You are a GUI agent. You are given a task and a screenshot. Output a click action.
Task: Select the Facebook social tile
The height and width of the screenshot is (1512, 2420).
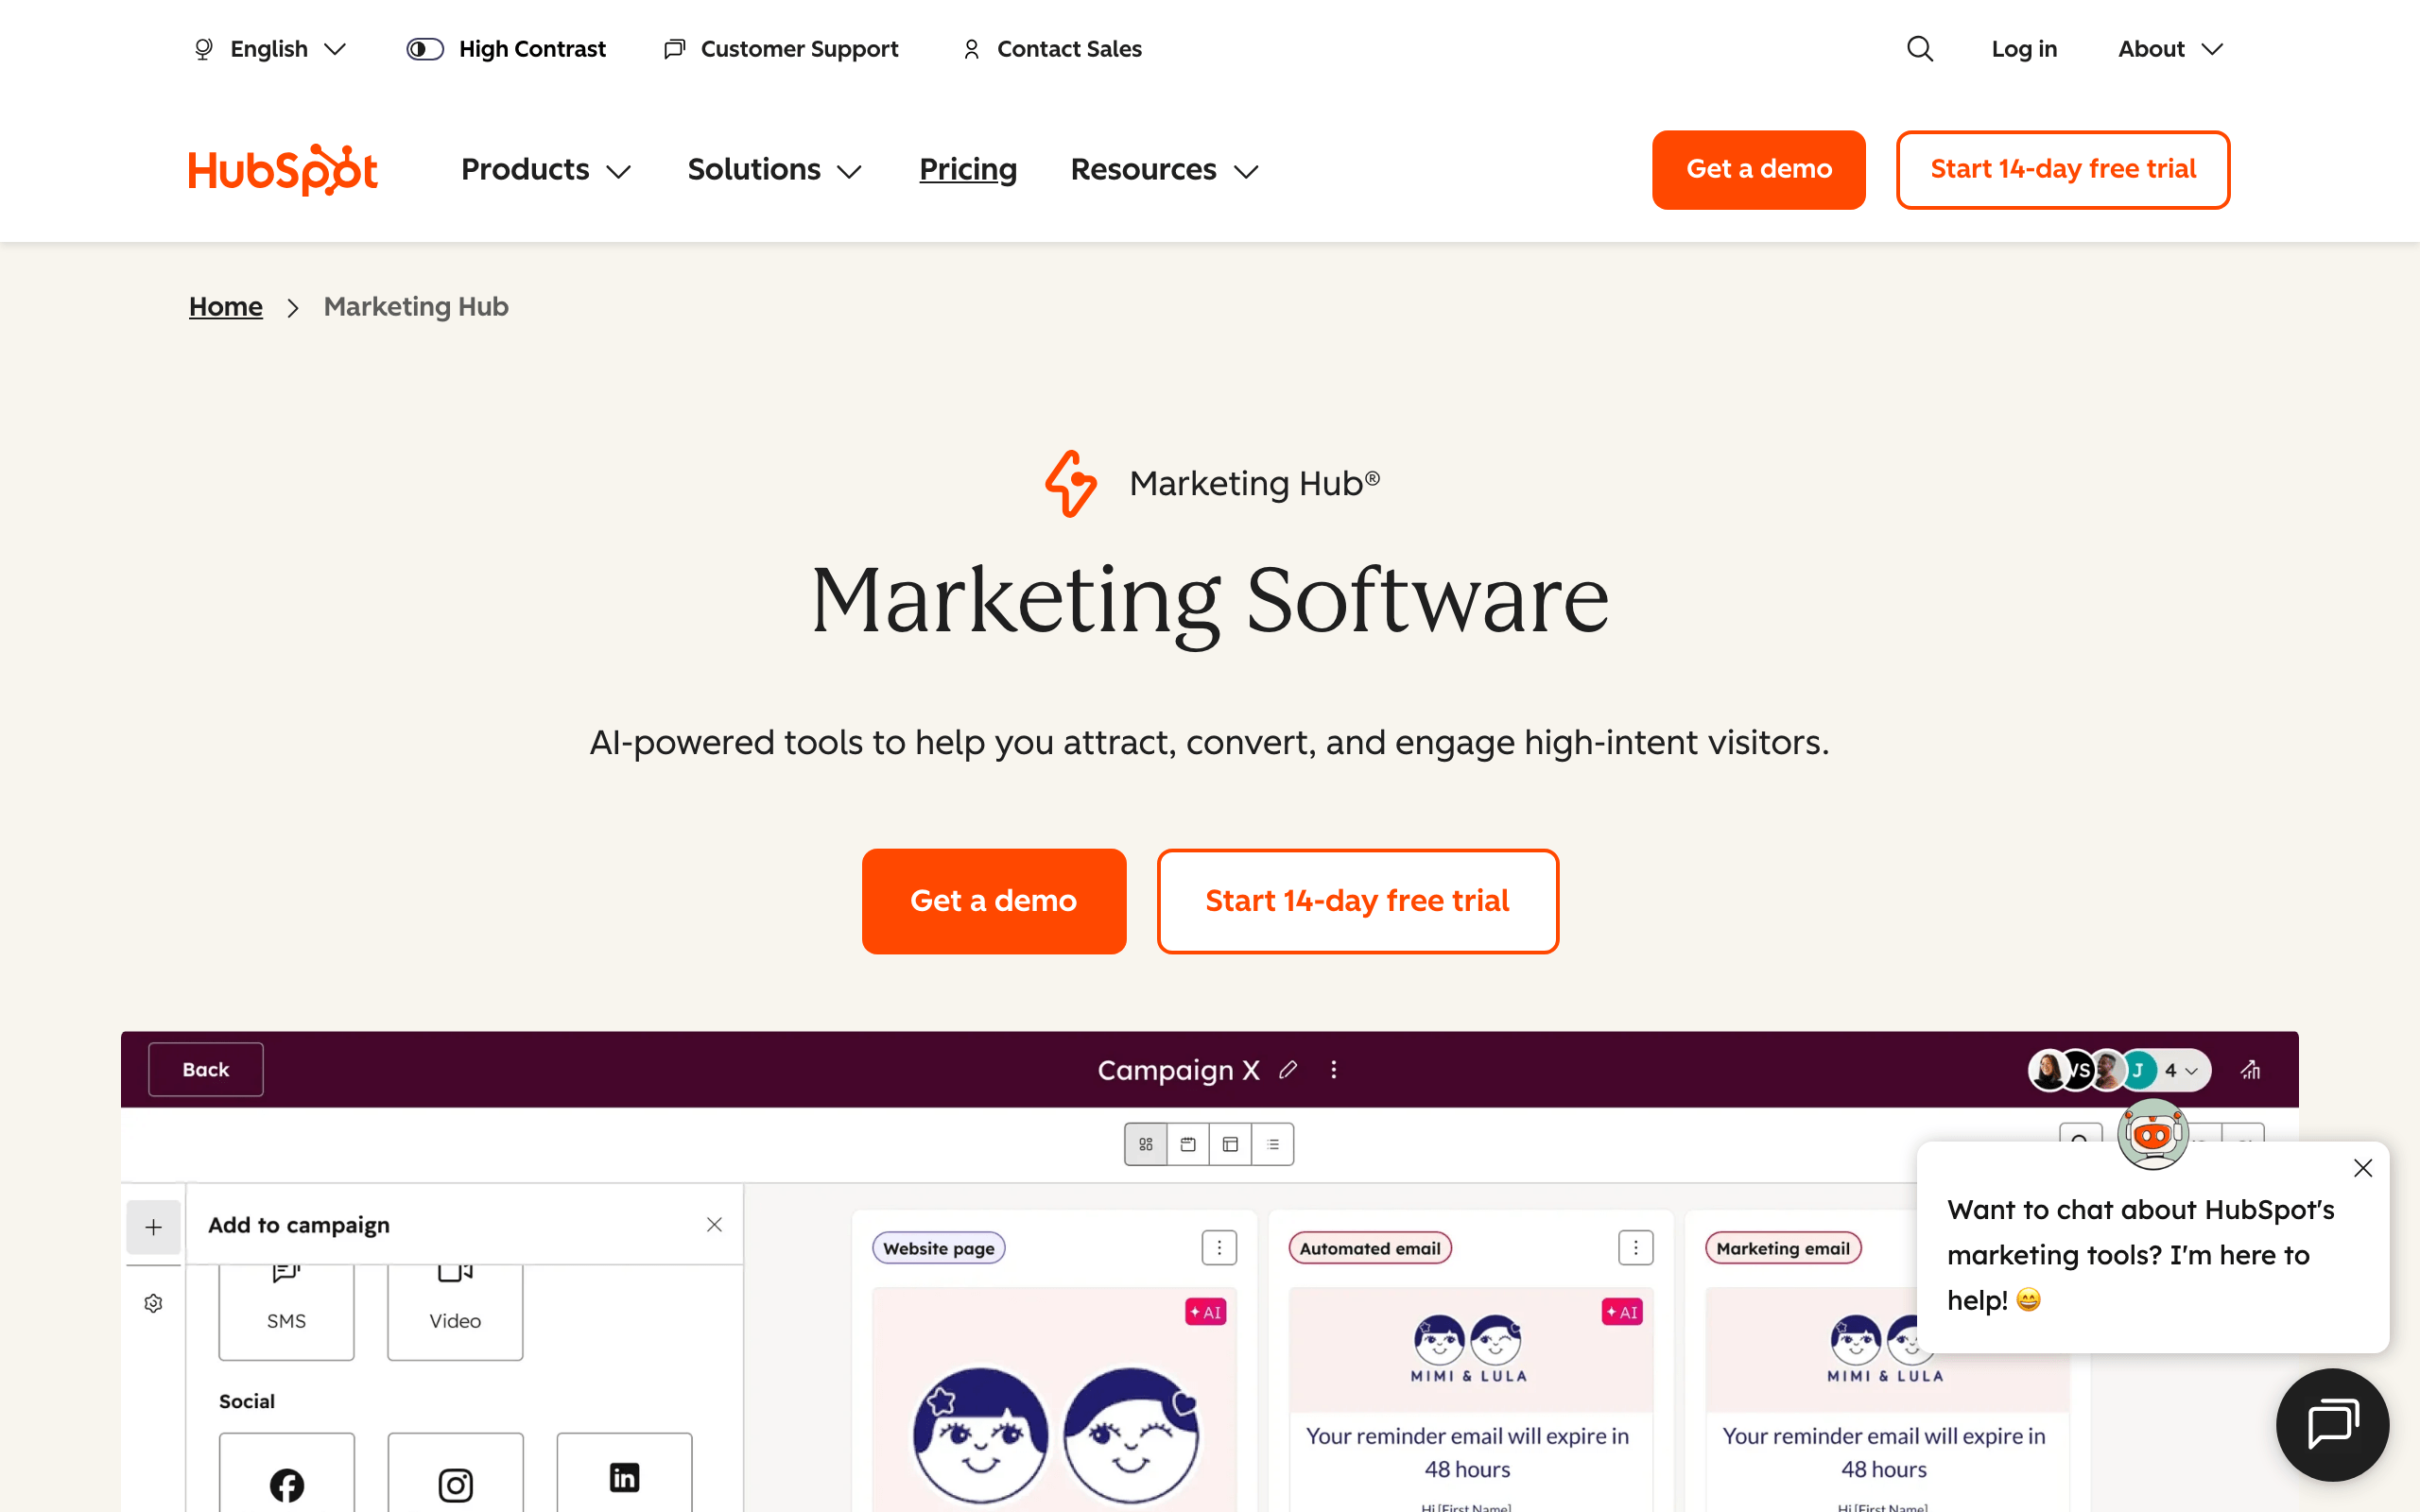(286, 1472)
